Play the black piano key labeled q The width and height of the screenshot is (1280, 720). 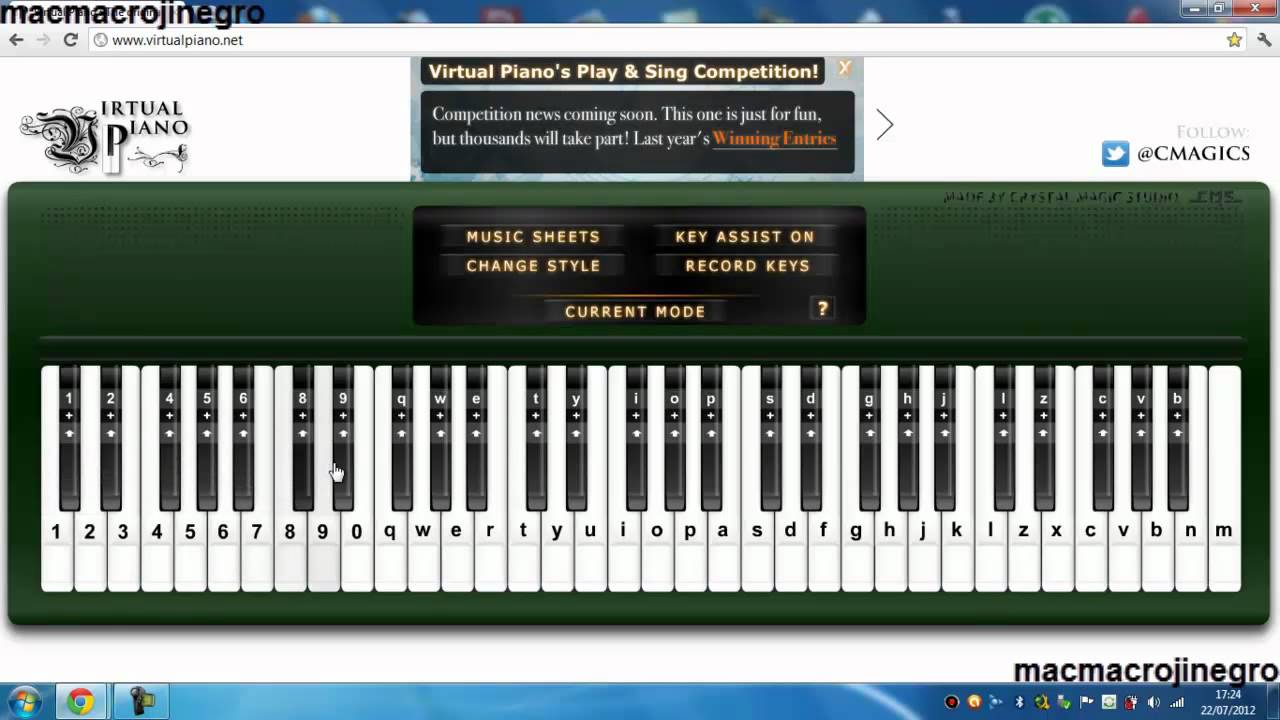(401, 438)
